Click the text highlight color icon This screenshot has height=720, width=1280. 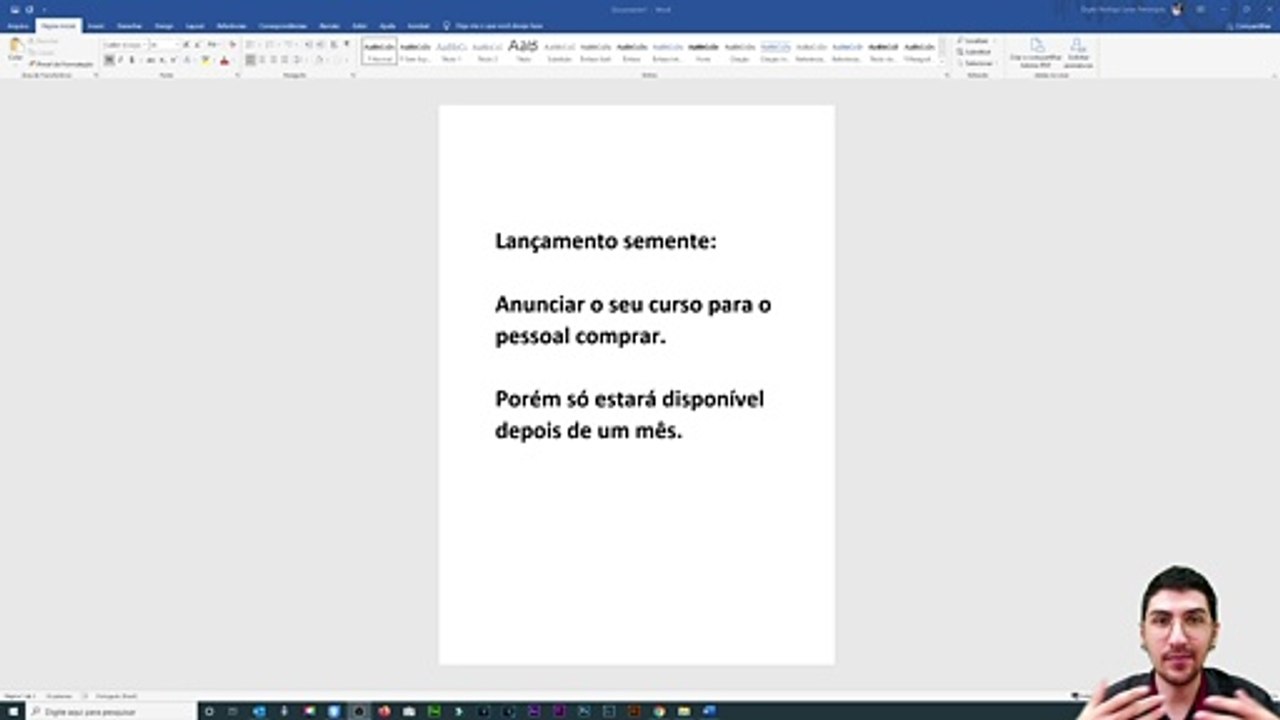pos(205,60)
